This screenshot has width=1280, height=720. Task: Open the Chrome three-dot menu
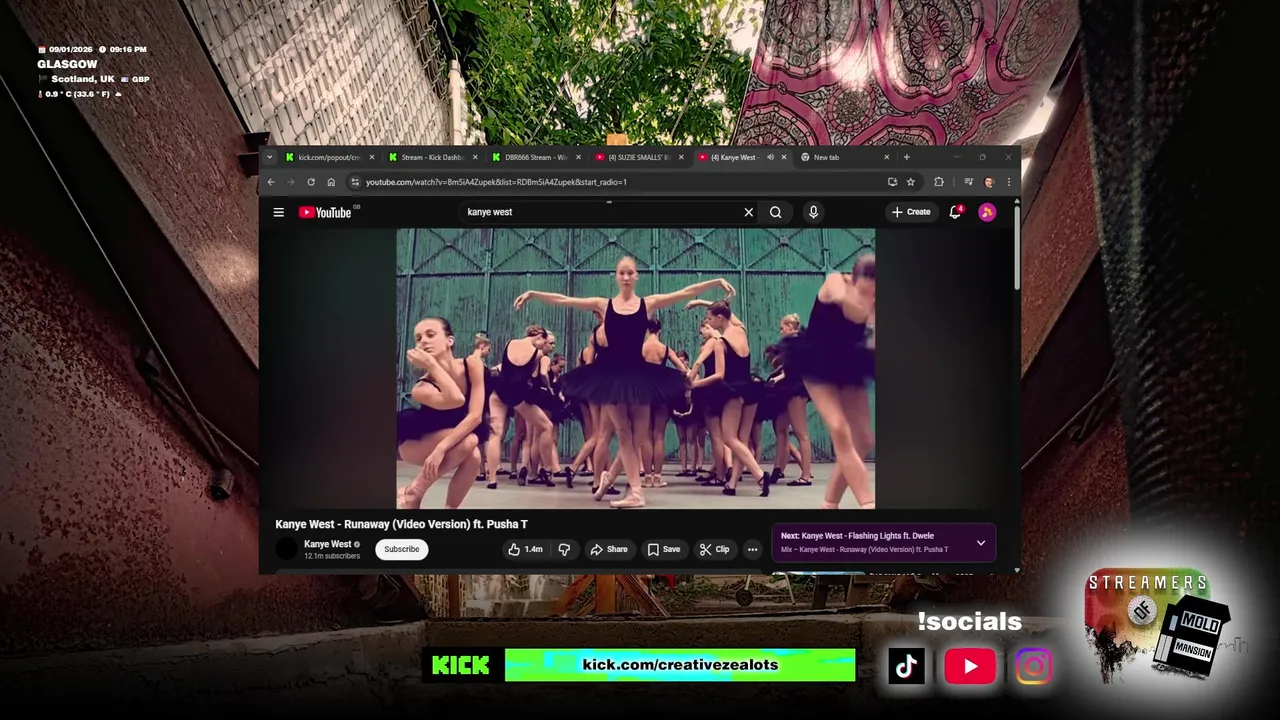coord(1008,182)
